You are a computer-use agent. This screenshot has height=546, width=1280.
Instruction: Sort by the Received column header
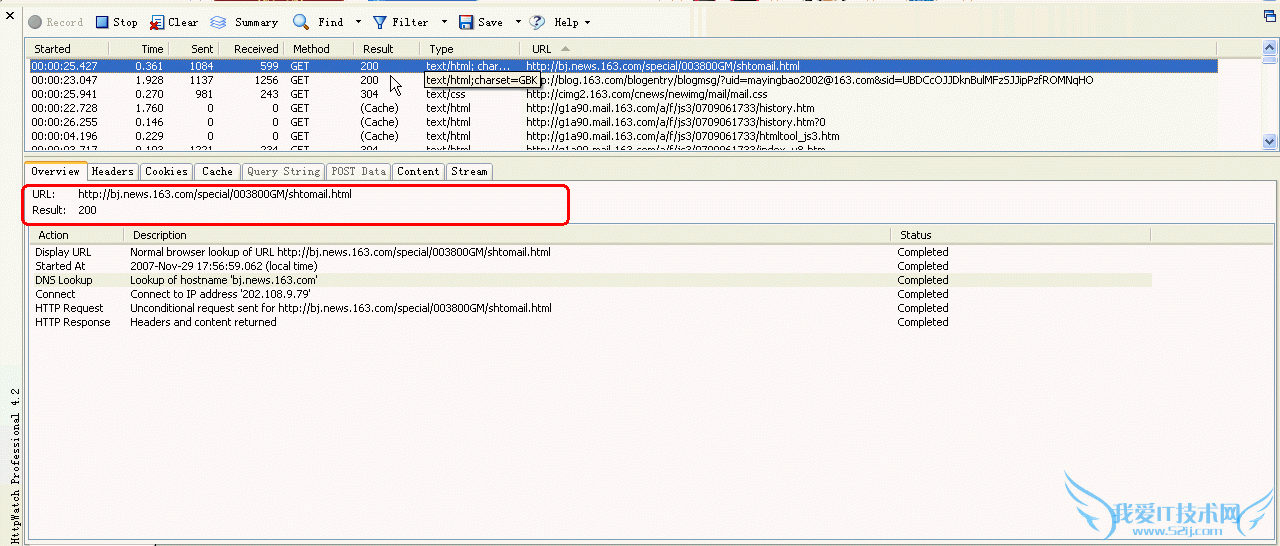(256, 49)
